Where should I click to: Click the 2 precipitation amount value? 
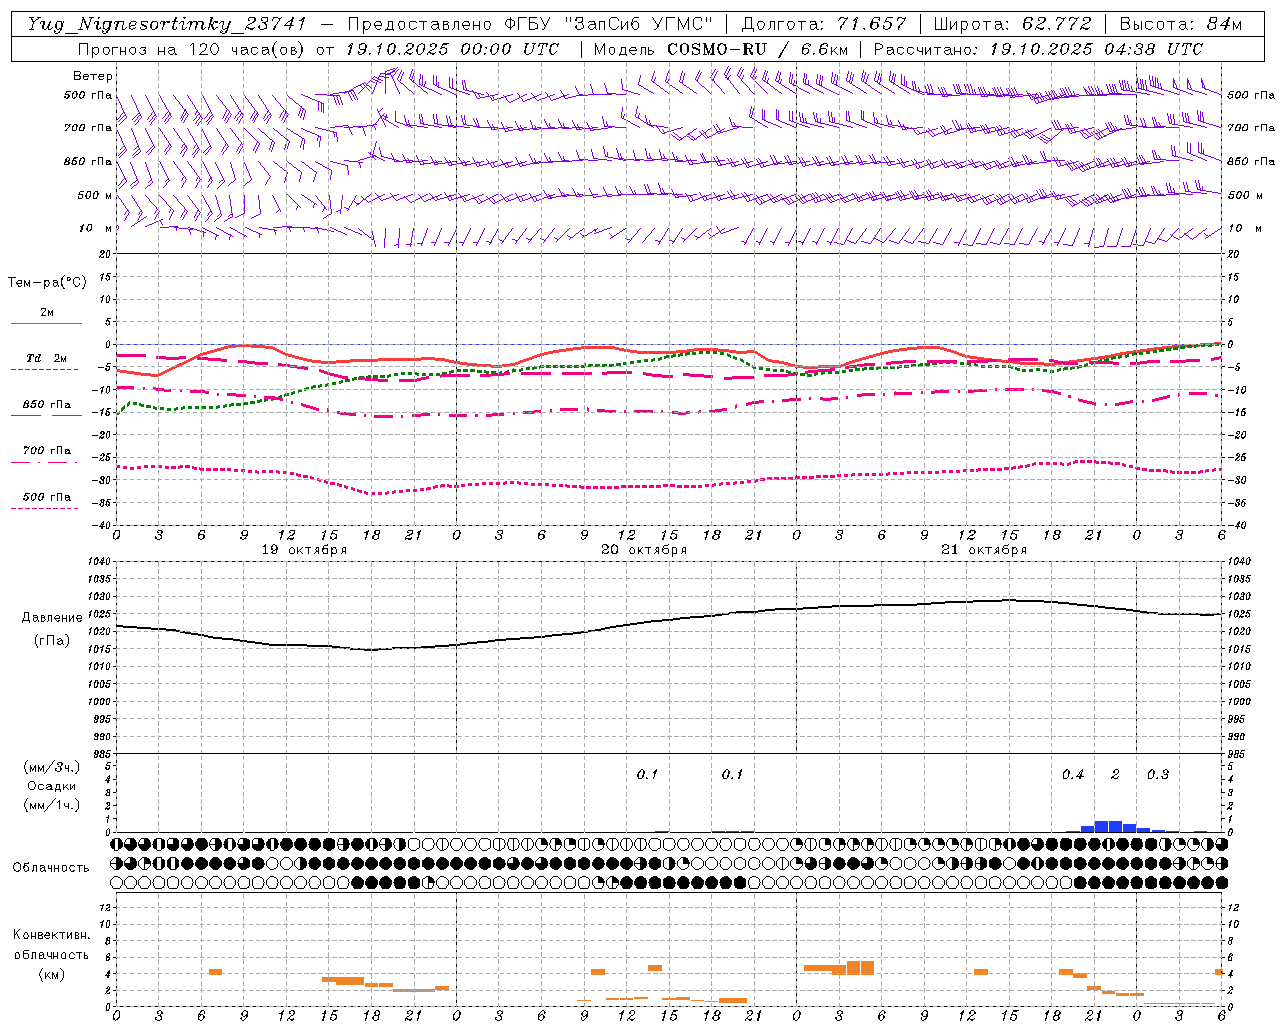(1115, 775)
